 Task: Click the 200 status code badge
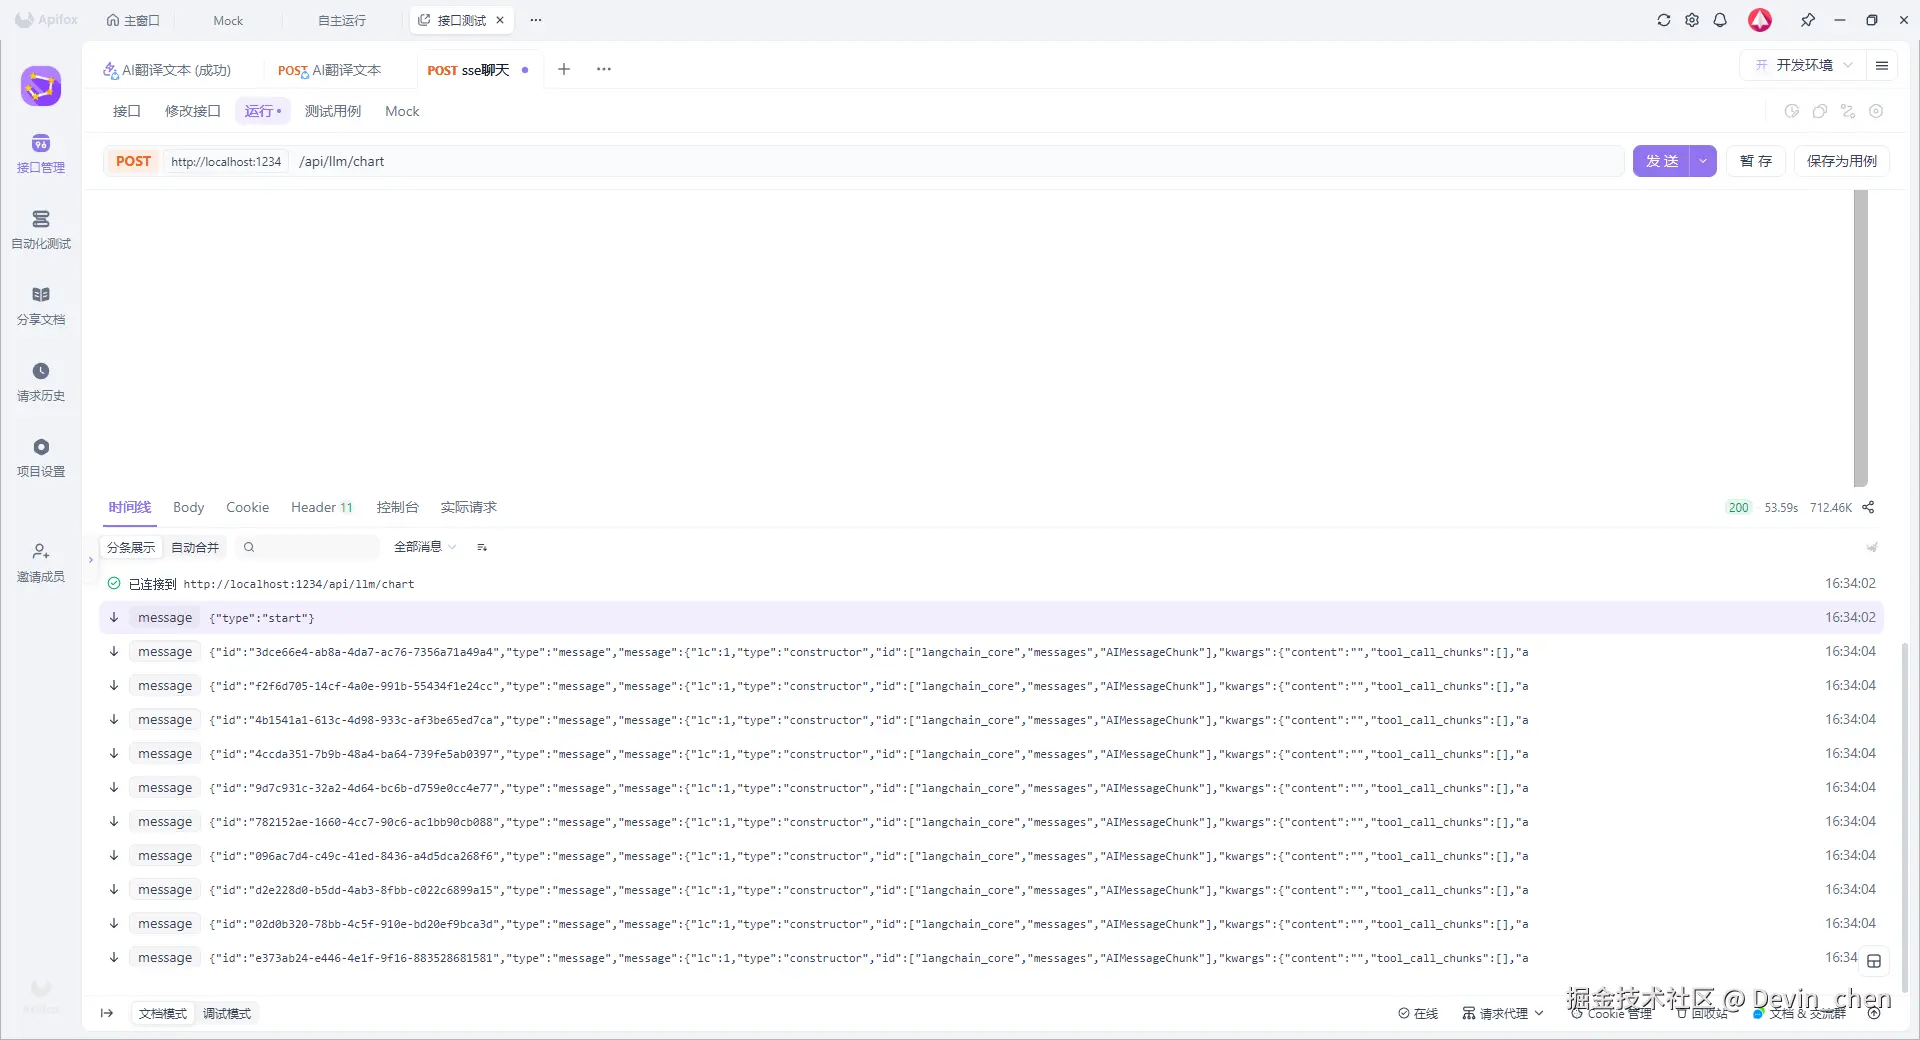point(1738,507)
